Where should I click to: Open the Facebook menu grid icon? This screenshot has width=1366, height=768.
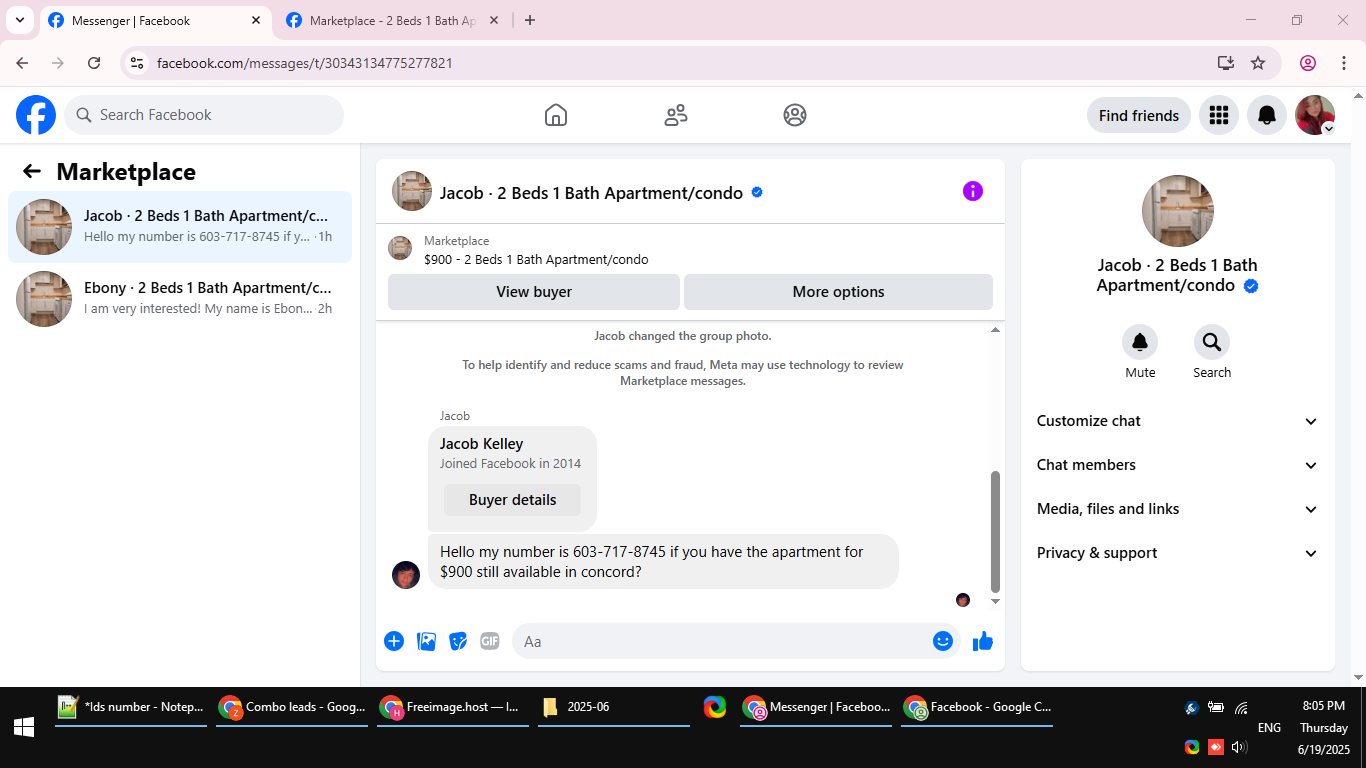coord(1218,115)
